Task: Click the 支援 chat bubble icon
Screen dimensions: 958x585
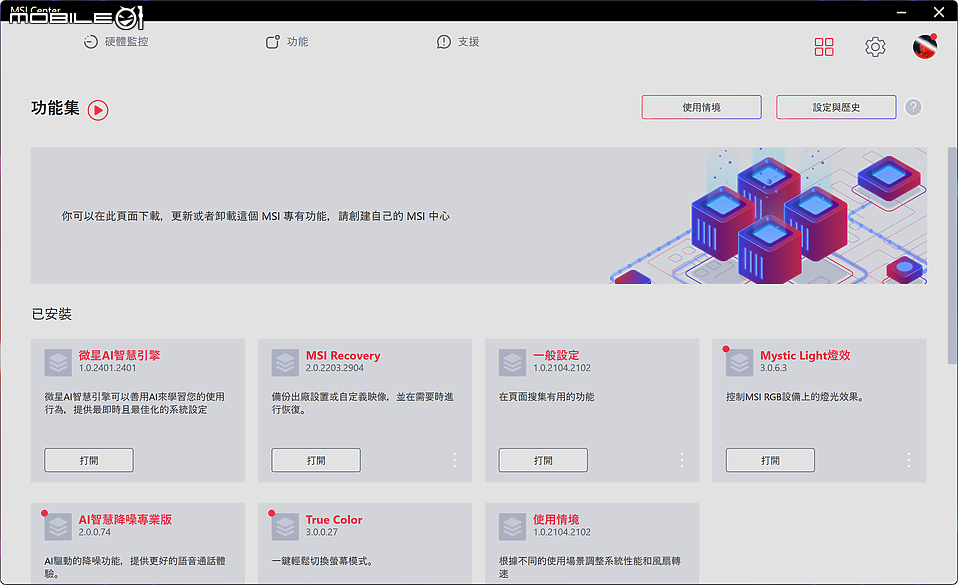Action: pyautogui.click(x=444, y=42)
